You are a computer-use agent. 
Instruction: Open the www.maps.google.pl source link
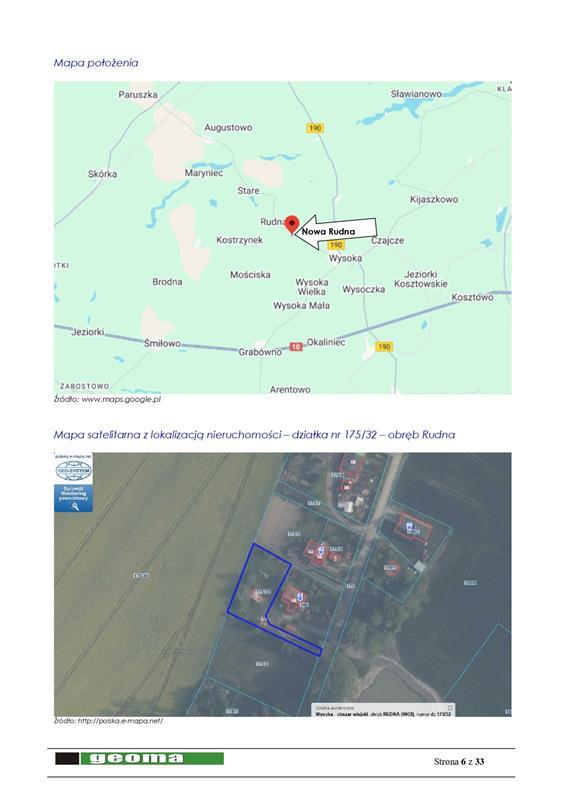pos(121,399)
